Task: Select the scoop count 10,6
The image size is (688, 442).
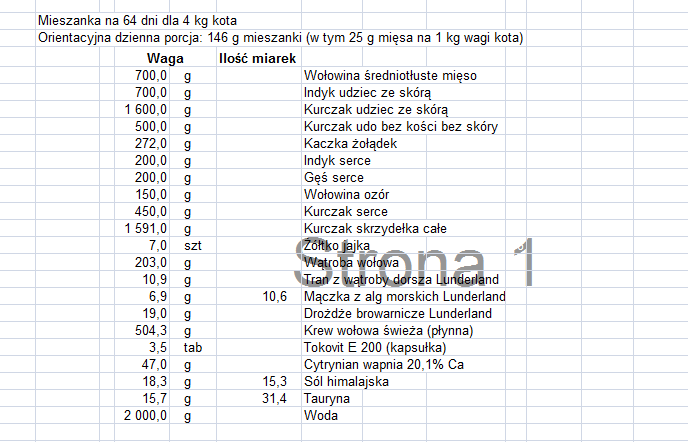Action: (275, 297)
